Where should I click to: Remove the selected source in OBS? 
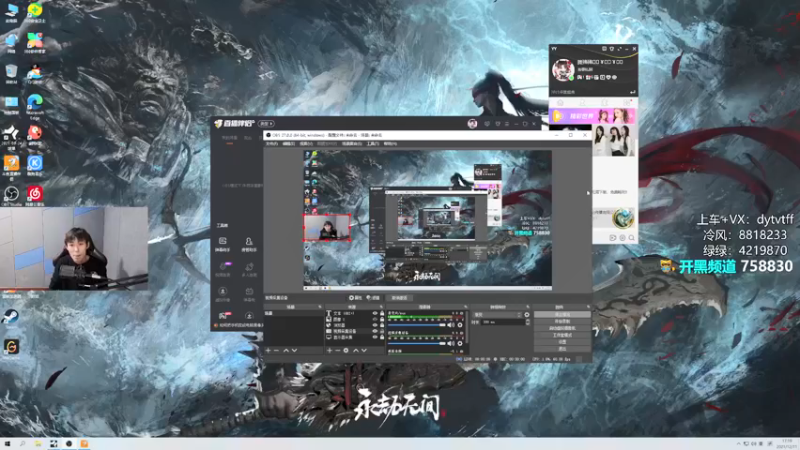pyautogui.click(x=338, y=351)
